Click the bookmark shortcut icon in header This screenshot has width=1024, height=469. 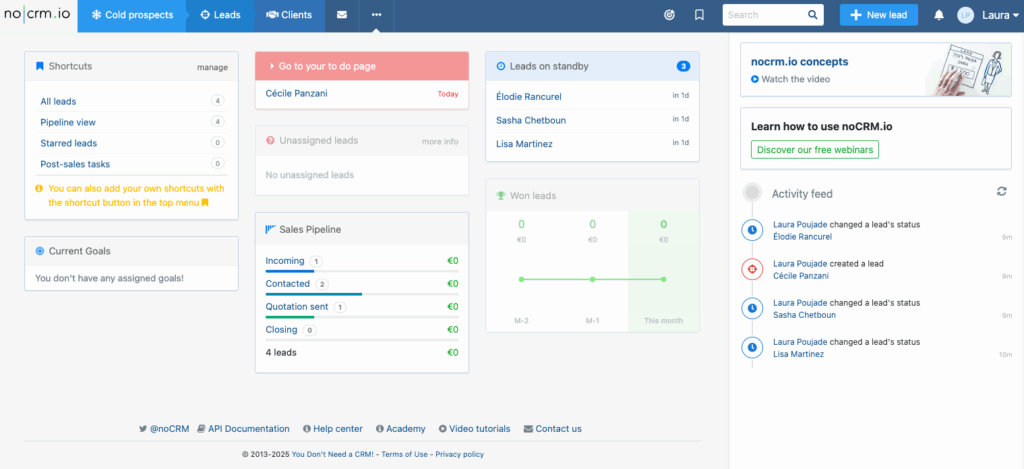[x=699, y=15]
